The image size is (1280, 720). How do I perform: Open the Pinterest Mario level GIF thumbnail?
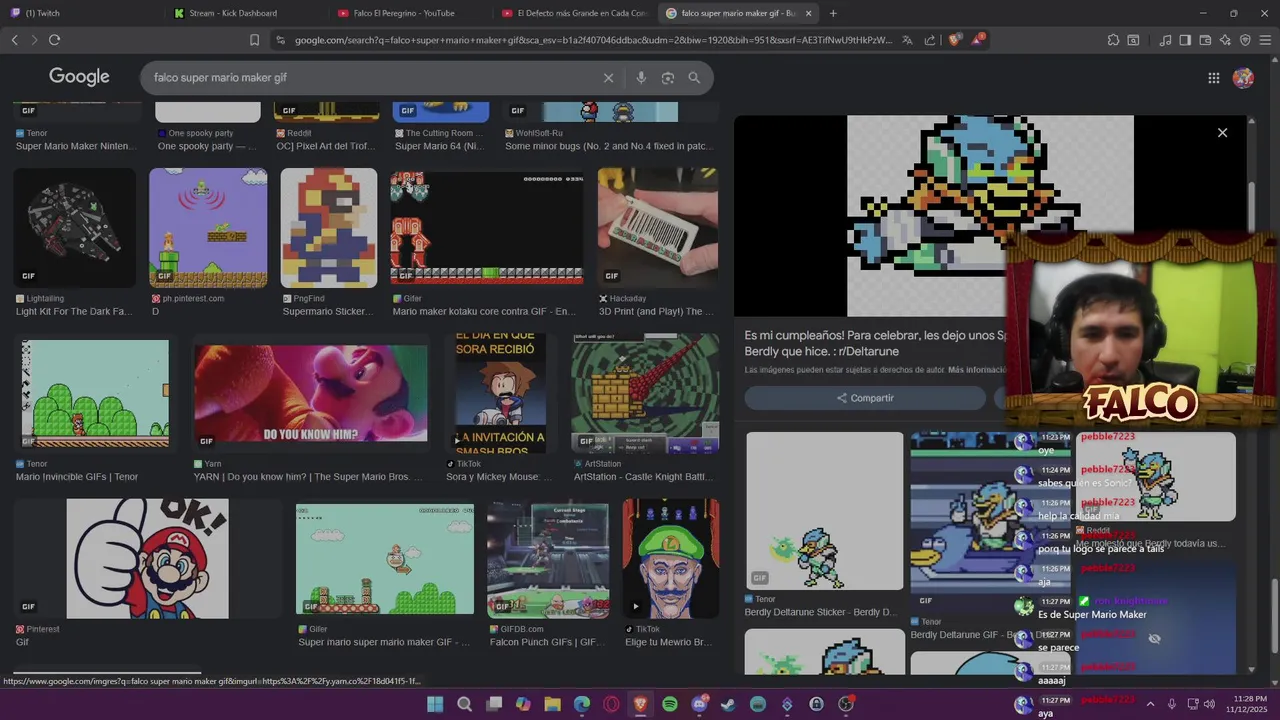pos(208,228)
